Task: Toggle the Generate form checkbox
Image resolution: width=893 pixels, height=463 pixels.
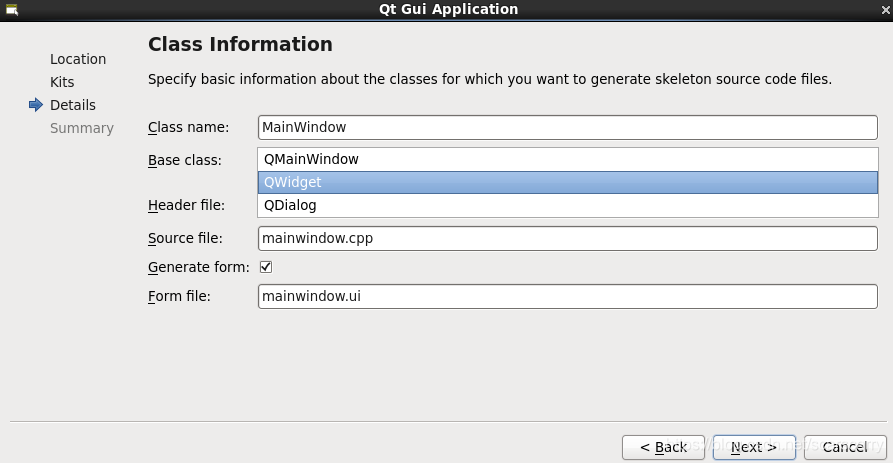Action: 266,267
